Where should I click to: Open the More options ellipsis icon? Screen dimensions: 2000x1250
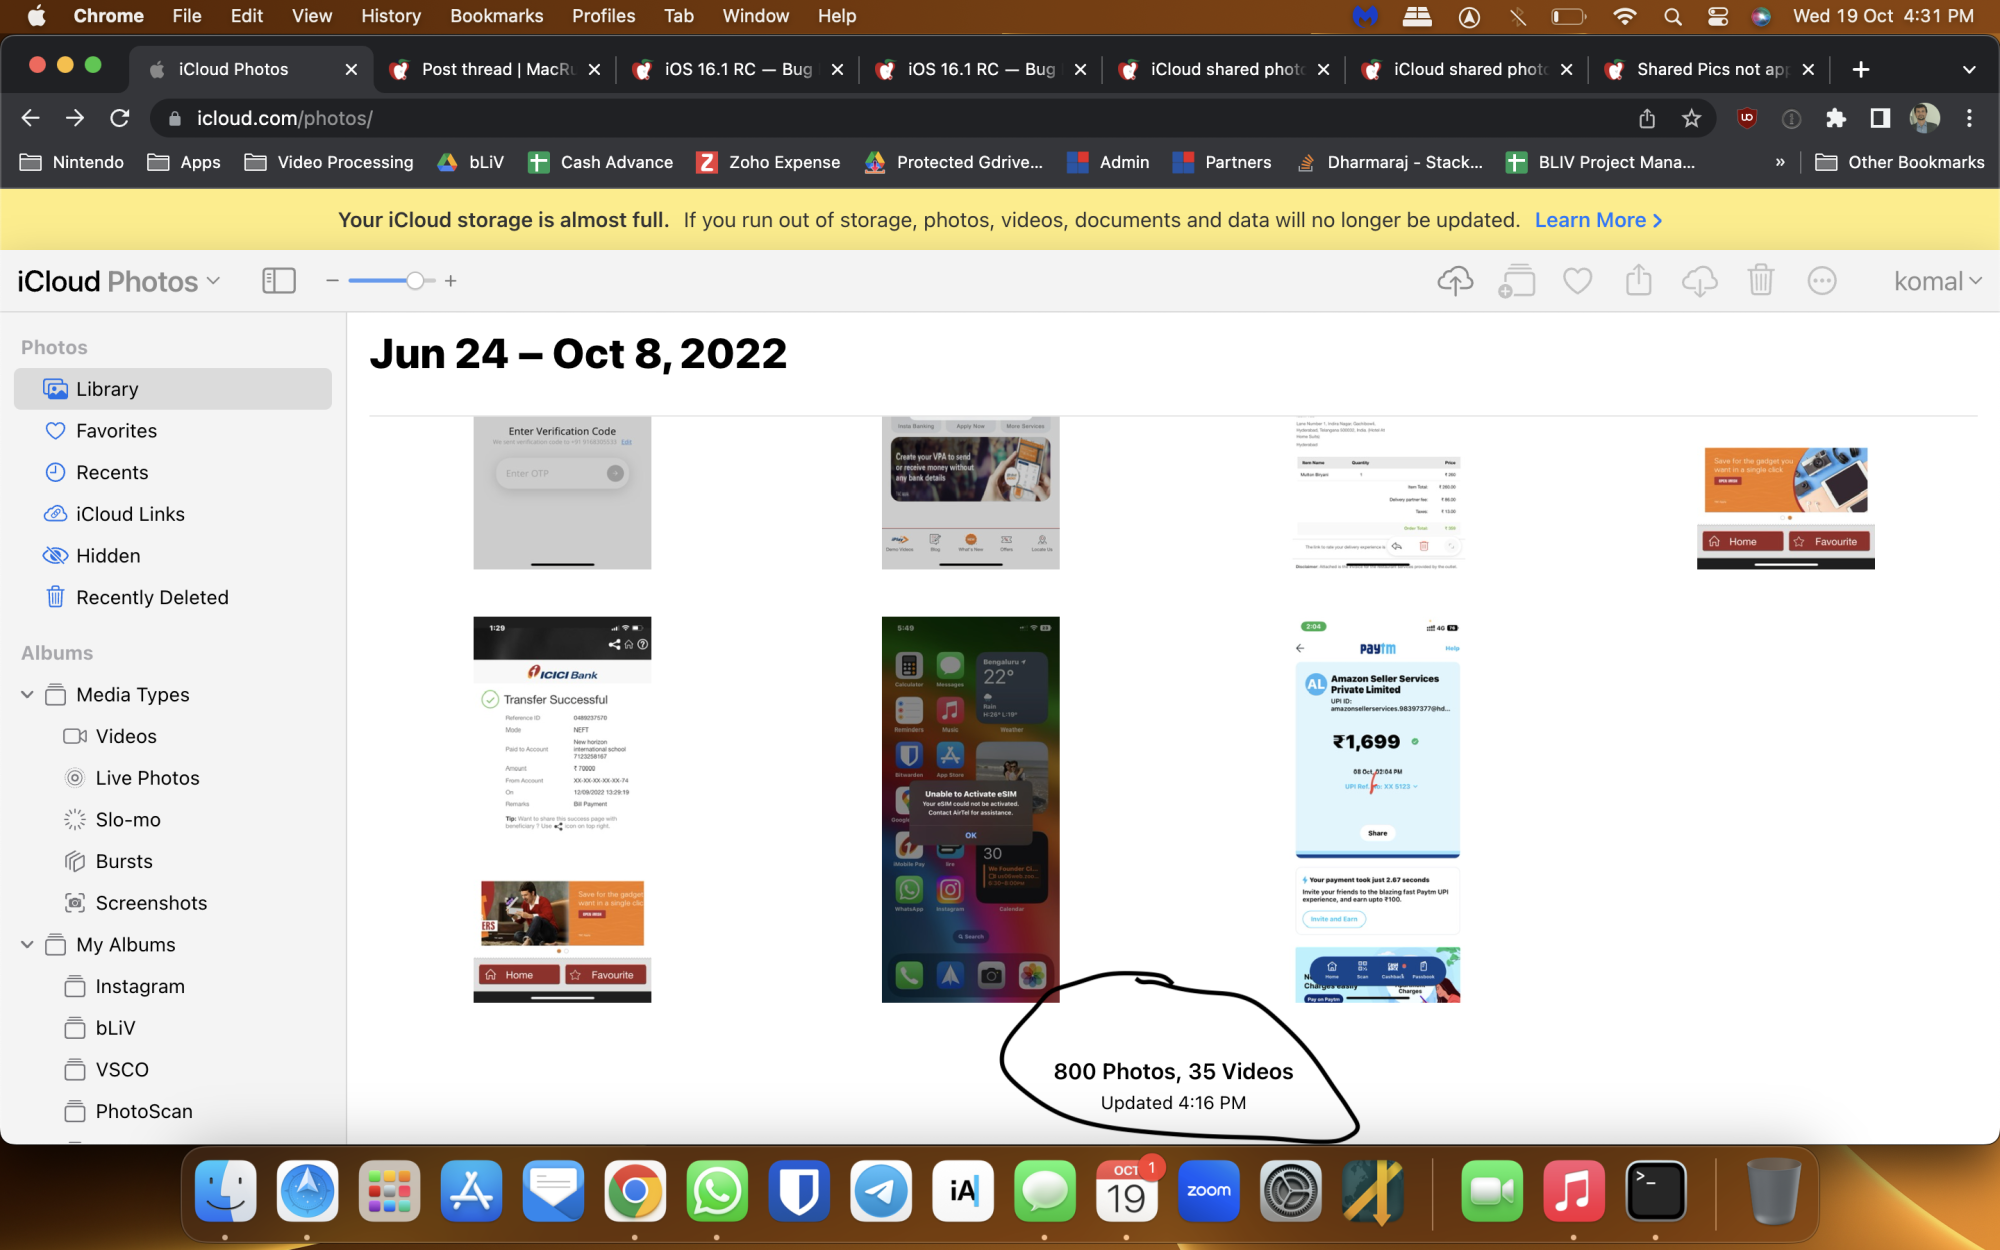pos(1822,281)
